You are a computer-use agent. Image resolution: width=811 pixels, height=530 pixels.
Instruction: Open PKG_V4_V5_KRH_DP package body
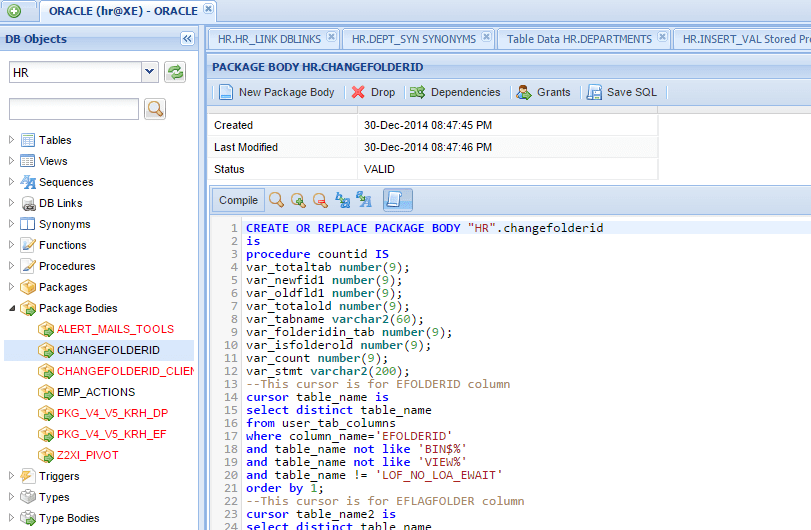112,413
